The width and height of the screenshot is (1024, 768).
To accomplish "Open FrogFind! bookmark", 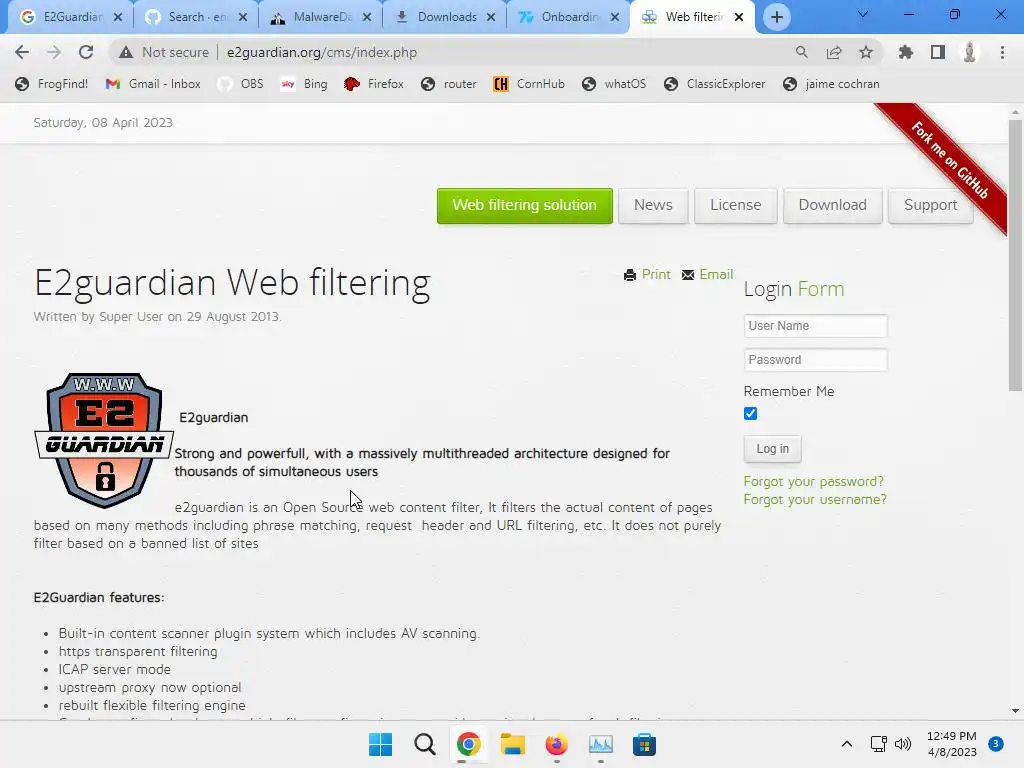I will point(52,84).
